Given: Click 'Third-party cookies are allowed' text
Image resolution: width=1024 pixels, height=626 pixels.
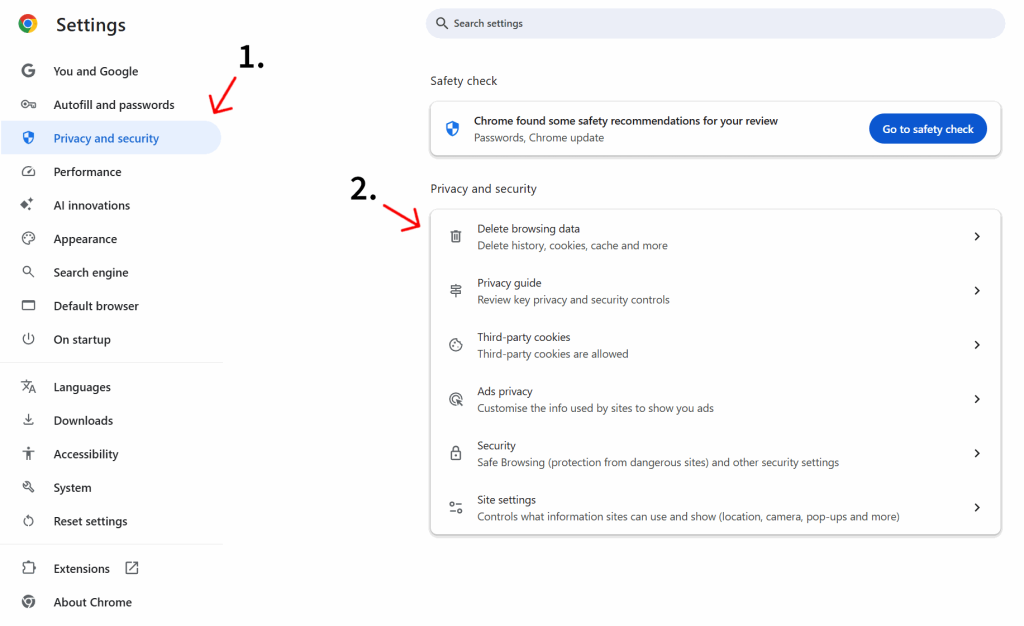Looking at the screenshot, I should point(552,354).
